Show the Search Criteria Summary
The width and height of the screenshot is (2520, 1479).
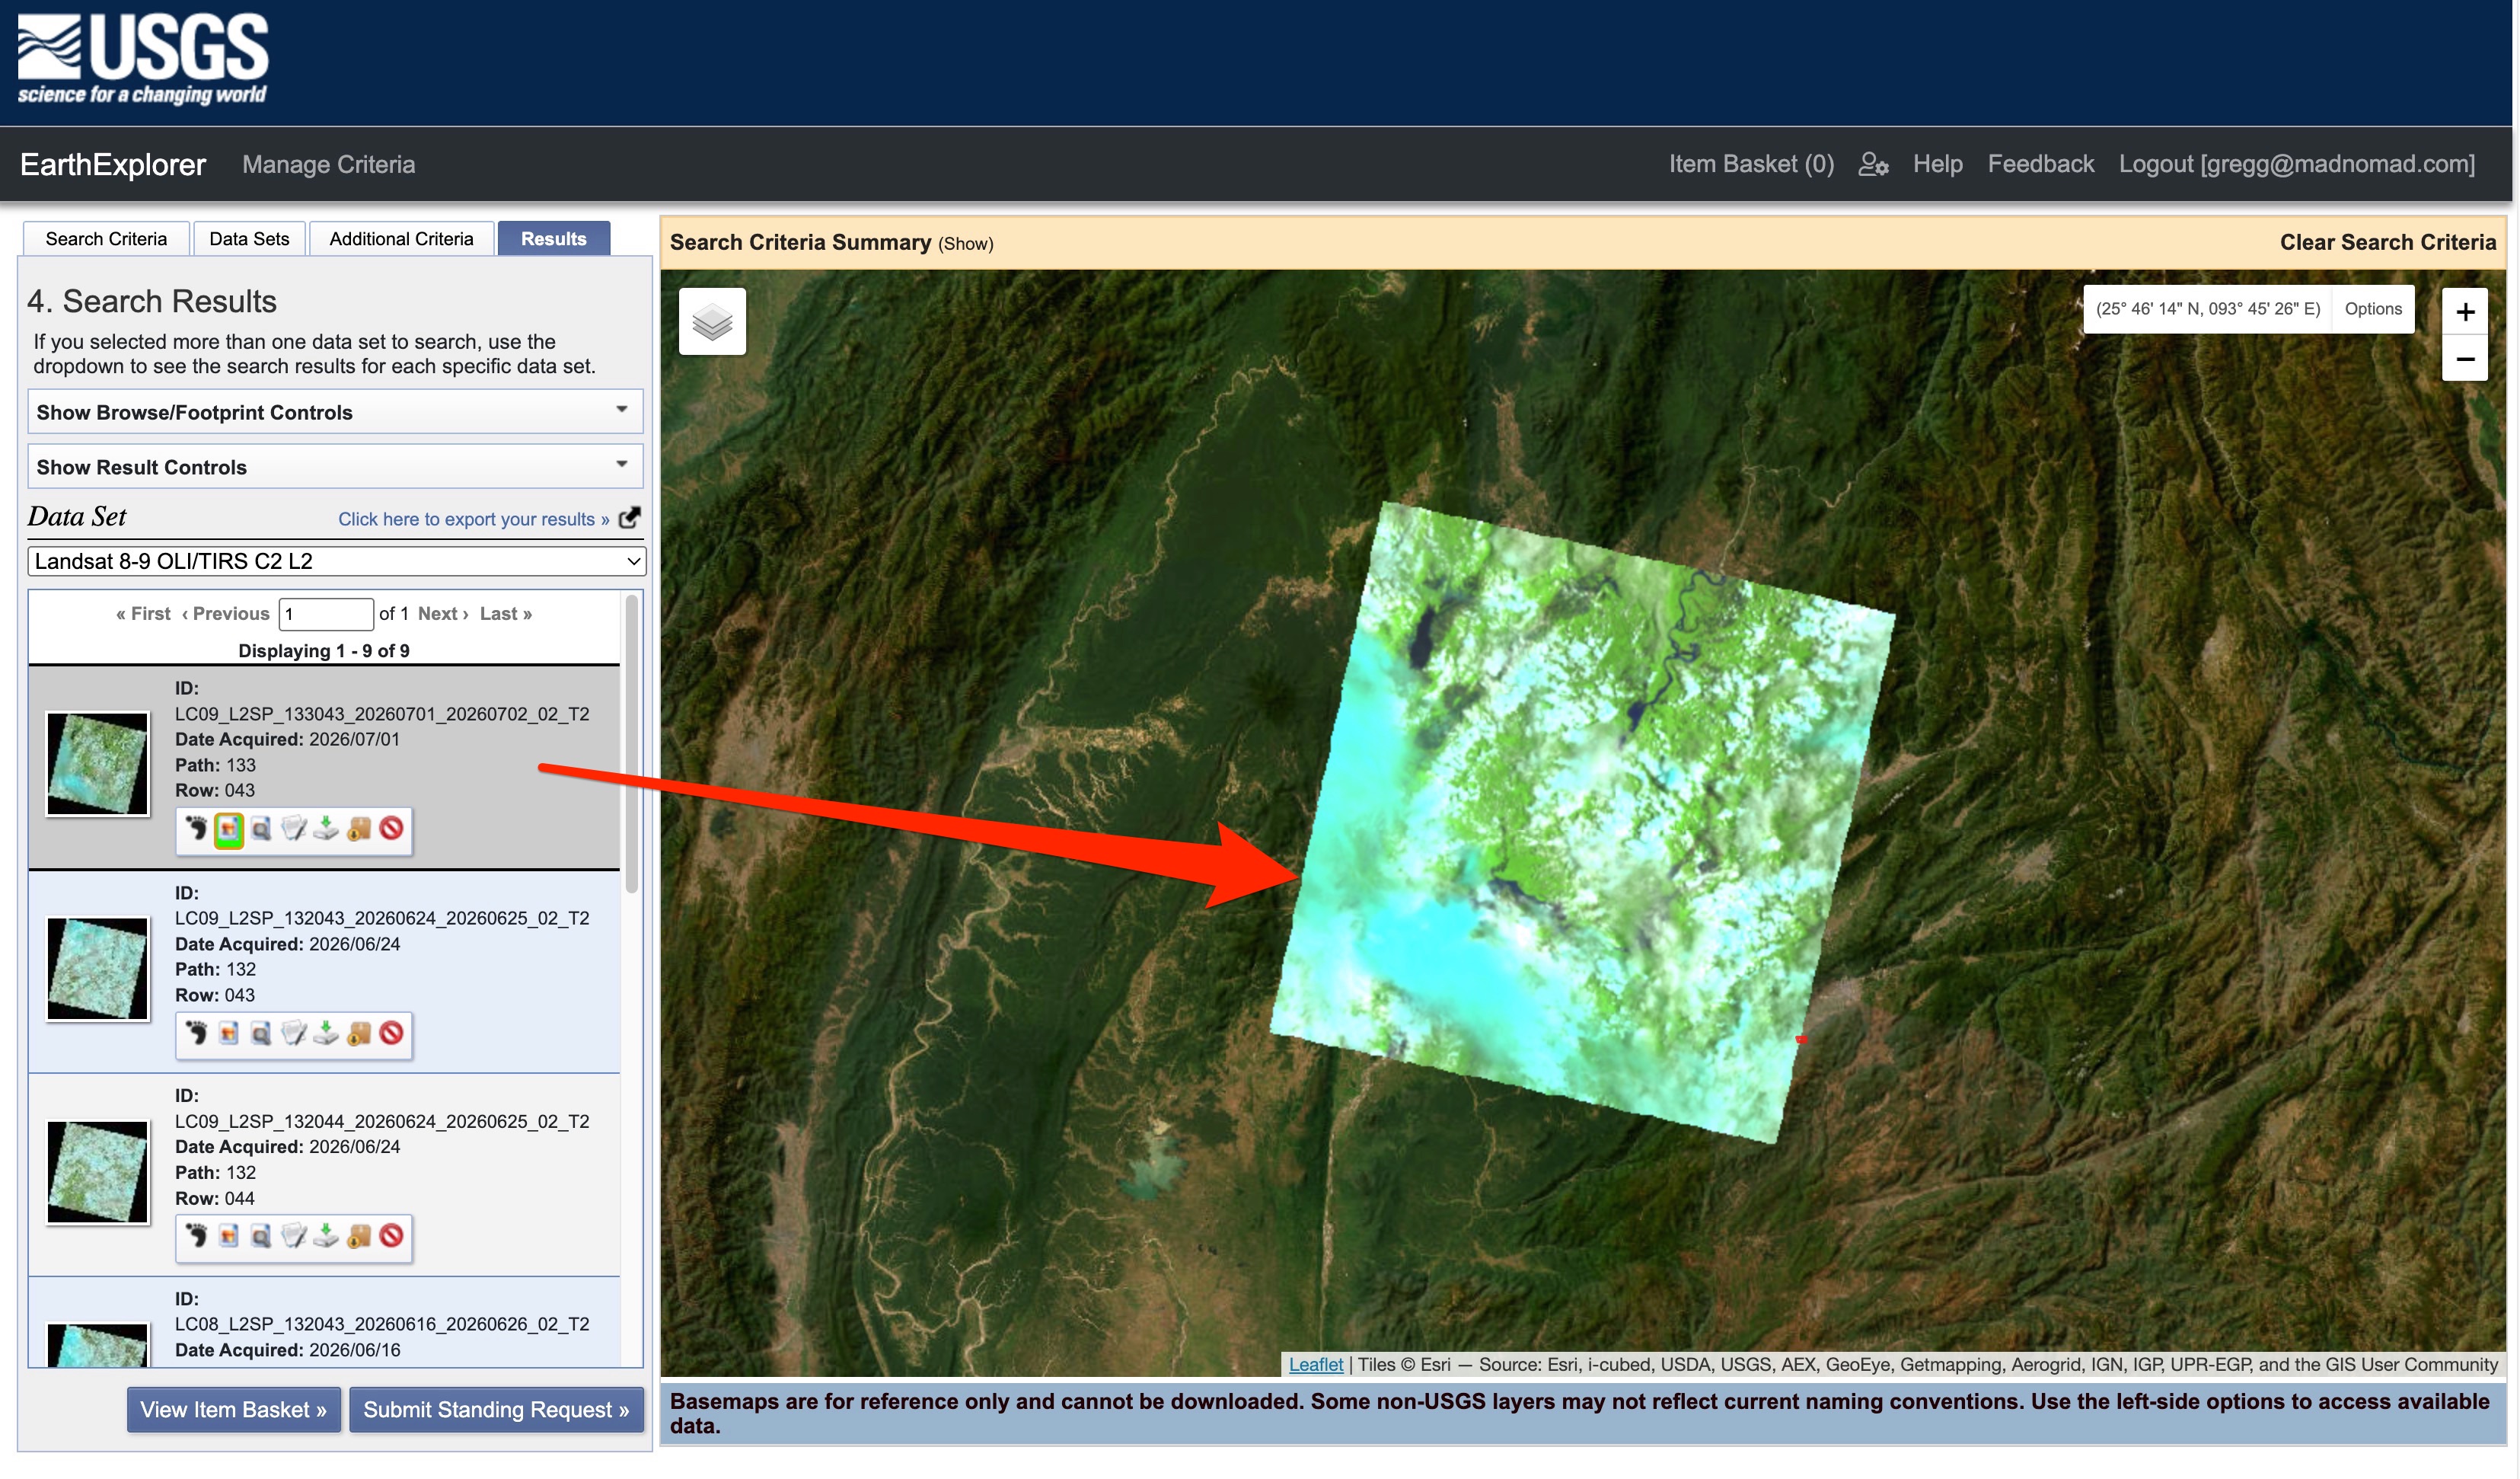965,244
